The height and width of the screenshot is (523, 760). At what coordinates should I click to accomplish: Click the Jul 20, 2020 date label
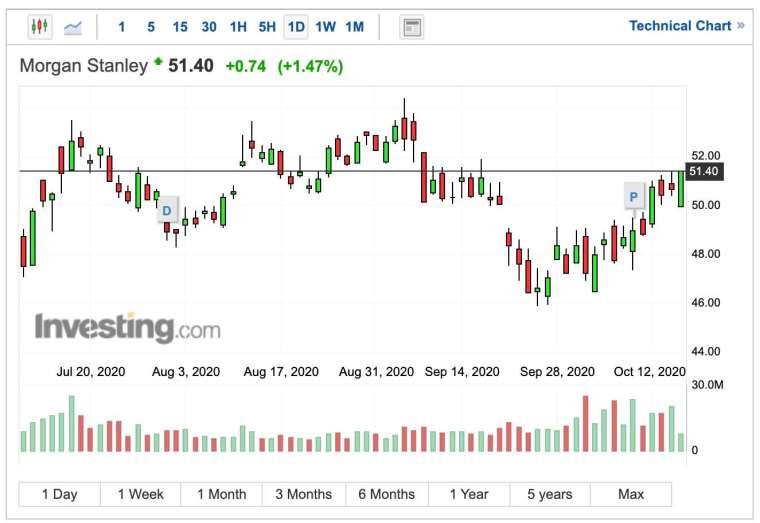[x=91, y=372]
